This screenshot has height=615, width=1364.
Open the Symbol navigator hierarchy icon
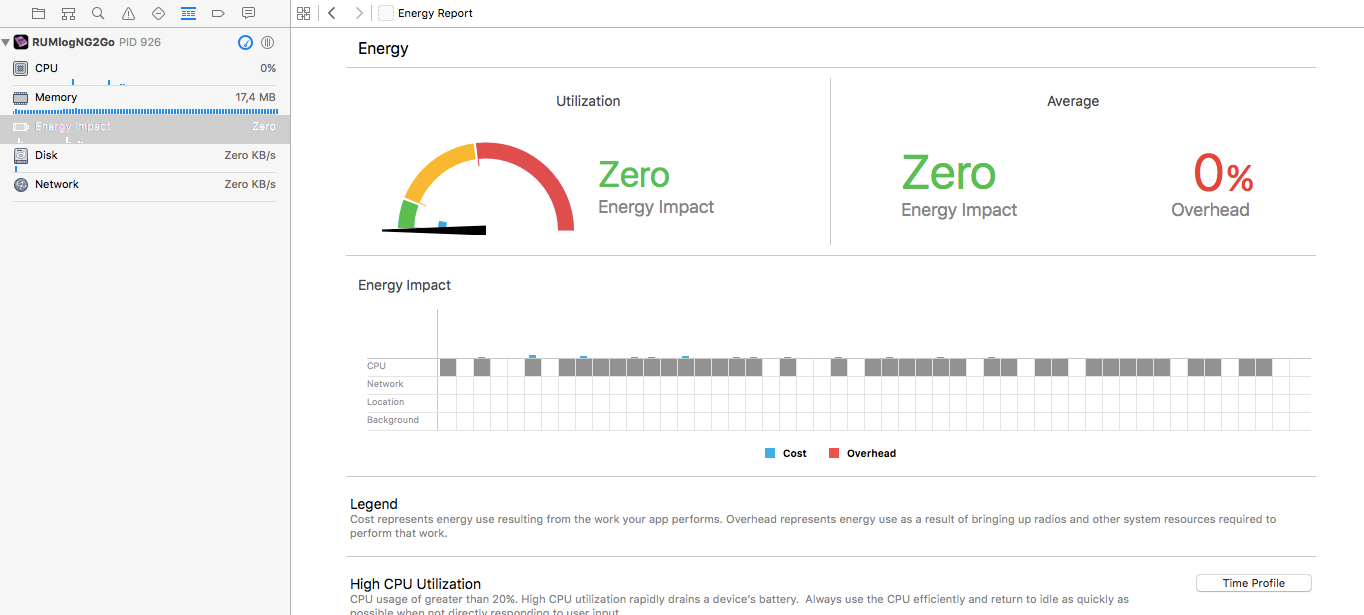(x=68, y=13)
